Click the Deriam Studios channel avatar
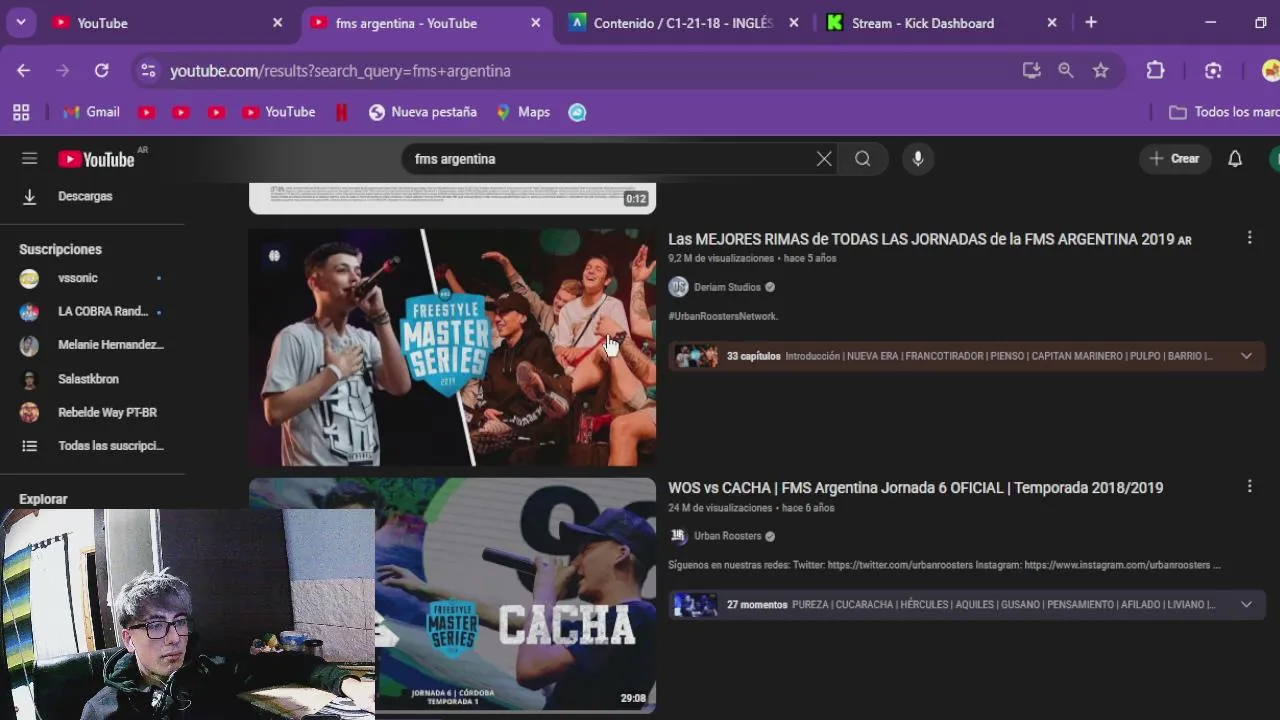This screenshot has width=1280, height=720. (x=679, y=287)
